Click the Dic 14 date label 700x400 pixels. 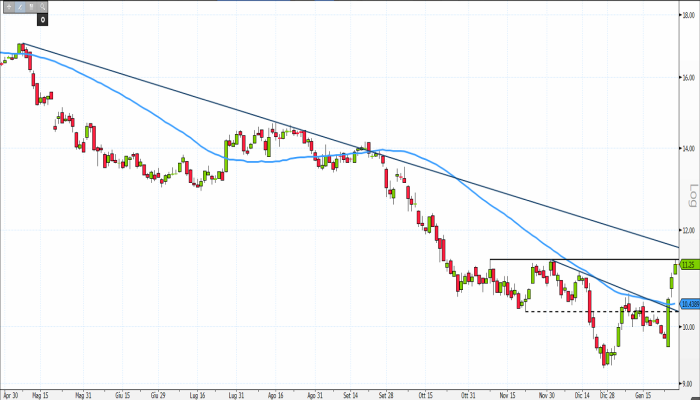tap(582, 395)
